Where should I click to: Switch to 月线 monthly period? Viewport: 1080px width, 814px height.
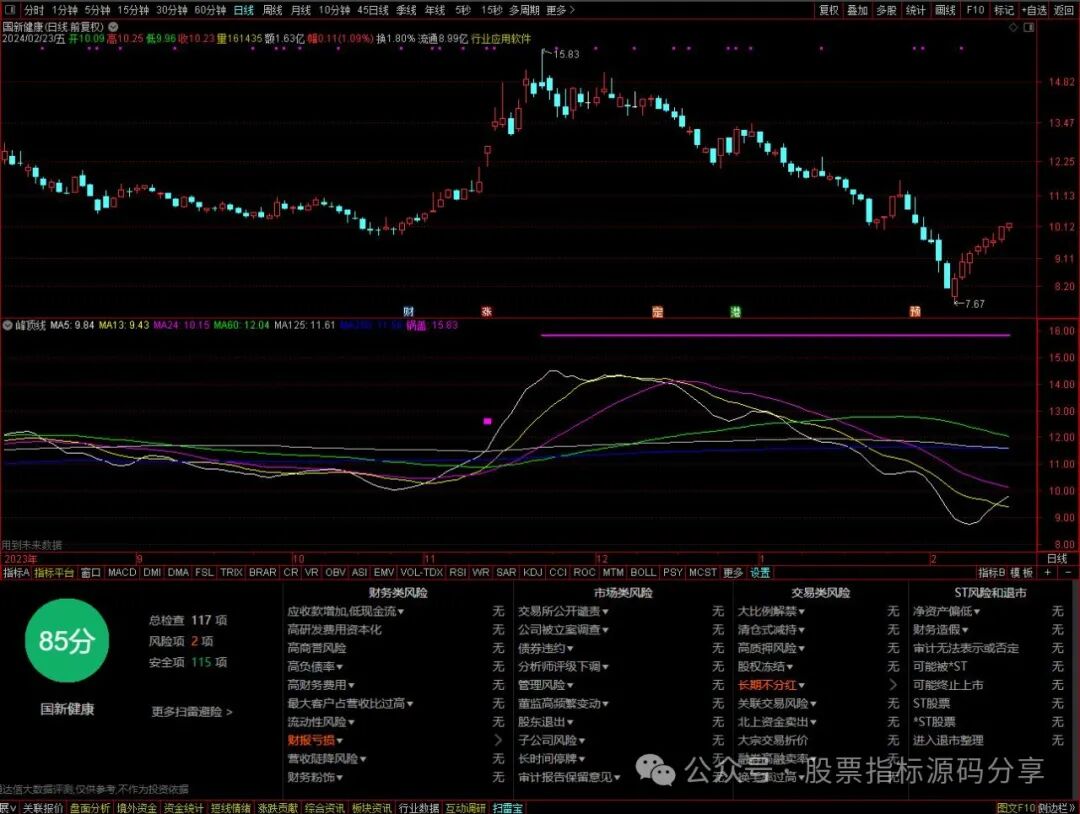coord(301,10)
